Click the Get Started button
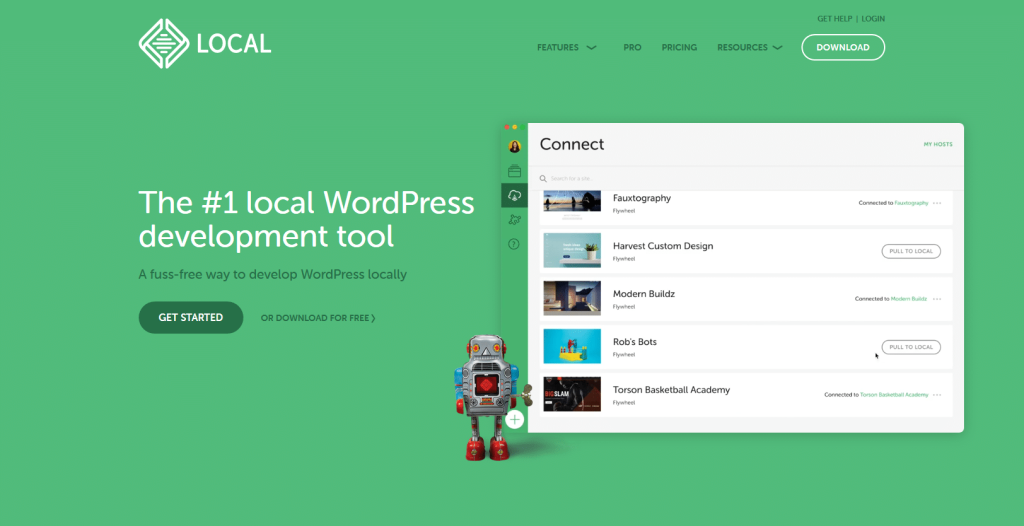1024x526 pixels. pos(191,318)
